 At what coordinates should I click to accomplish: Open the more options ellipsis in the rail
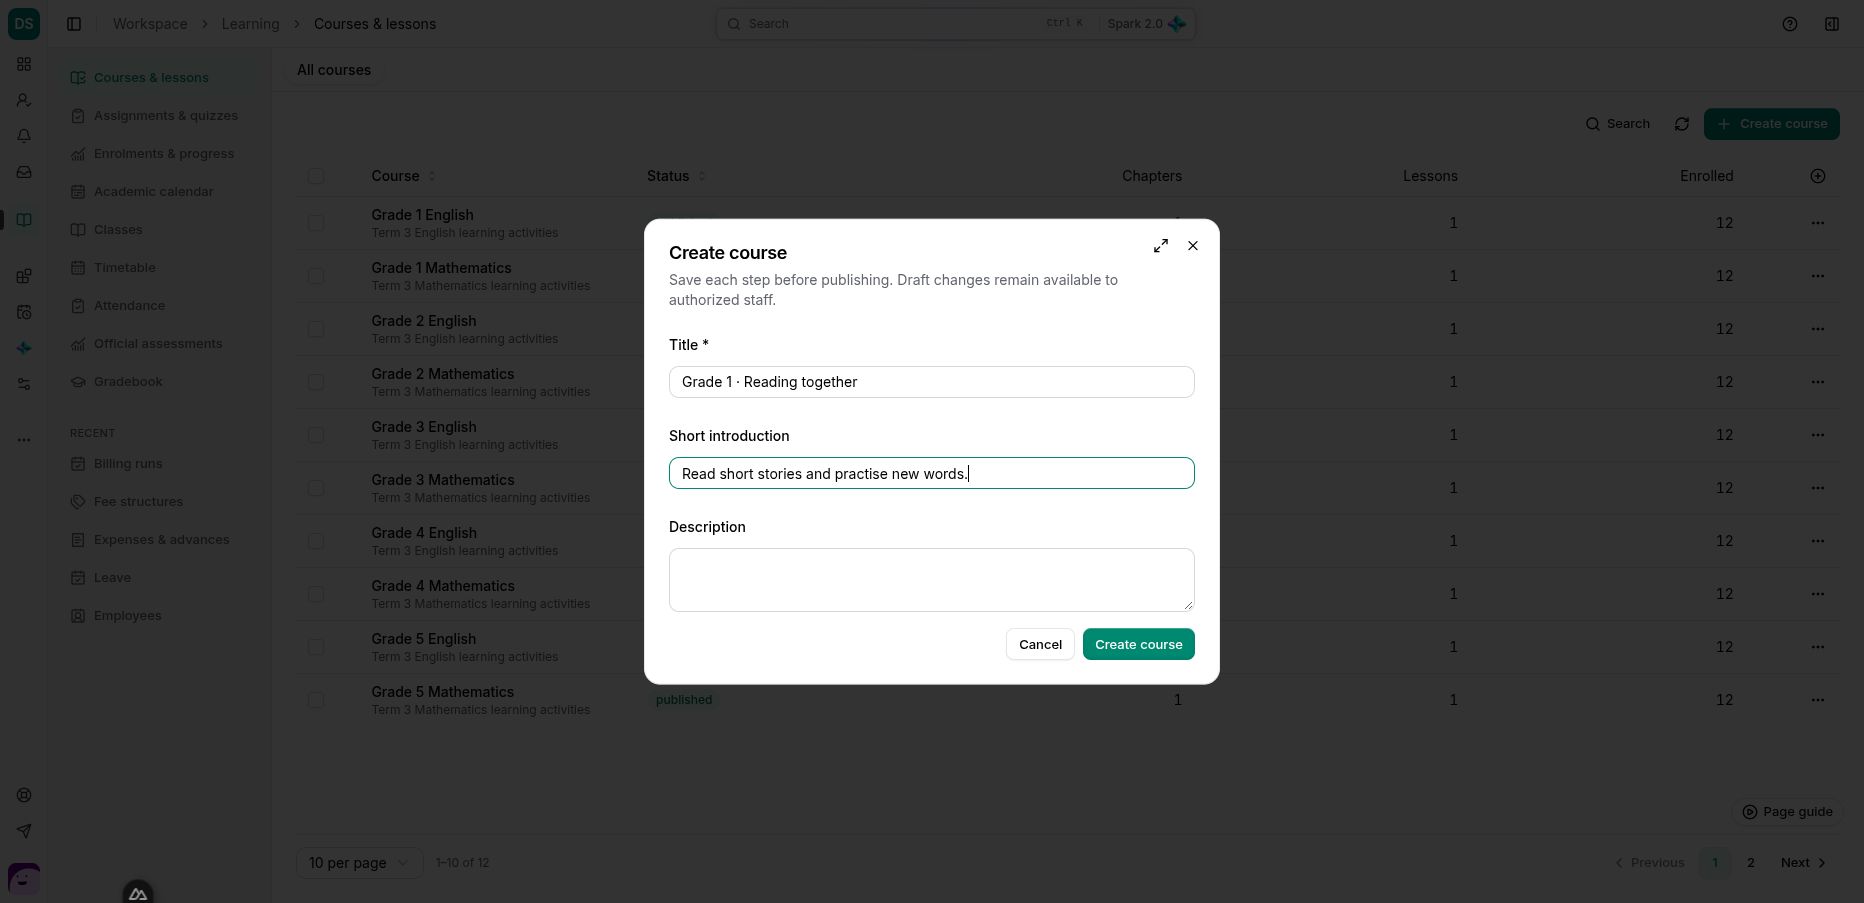click(24, 440)
